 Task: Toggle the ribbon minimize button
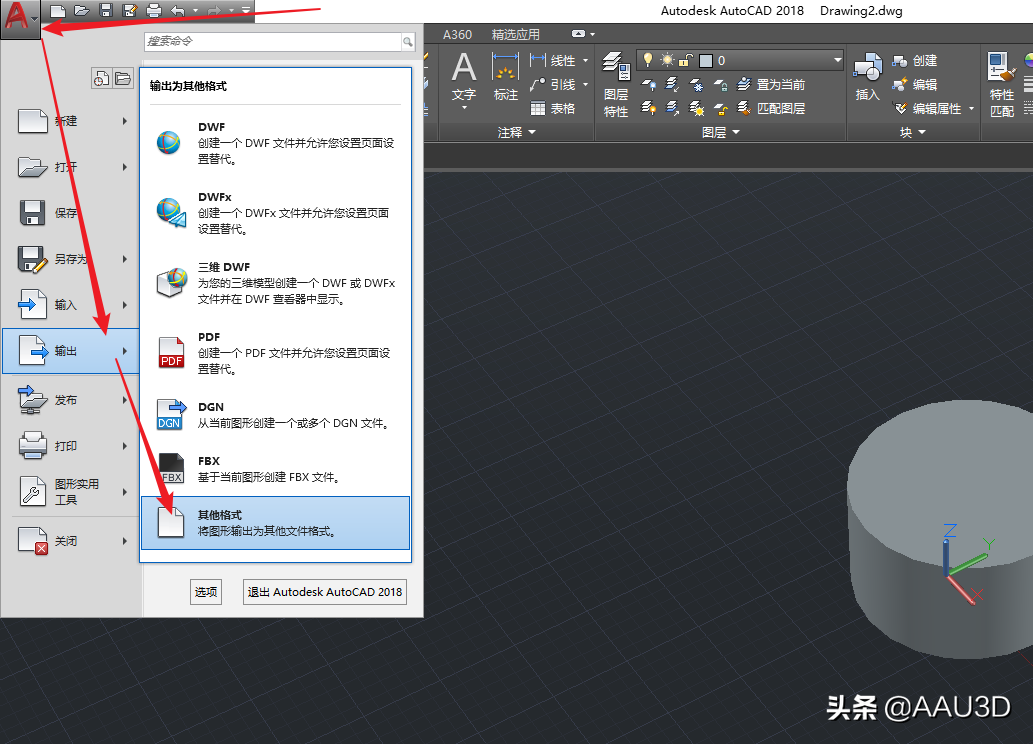tap(578, 34)
